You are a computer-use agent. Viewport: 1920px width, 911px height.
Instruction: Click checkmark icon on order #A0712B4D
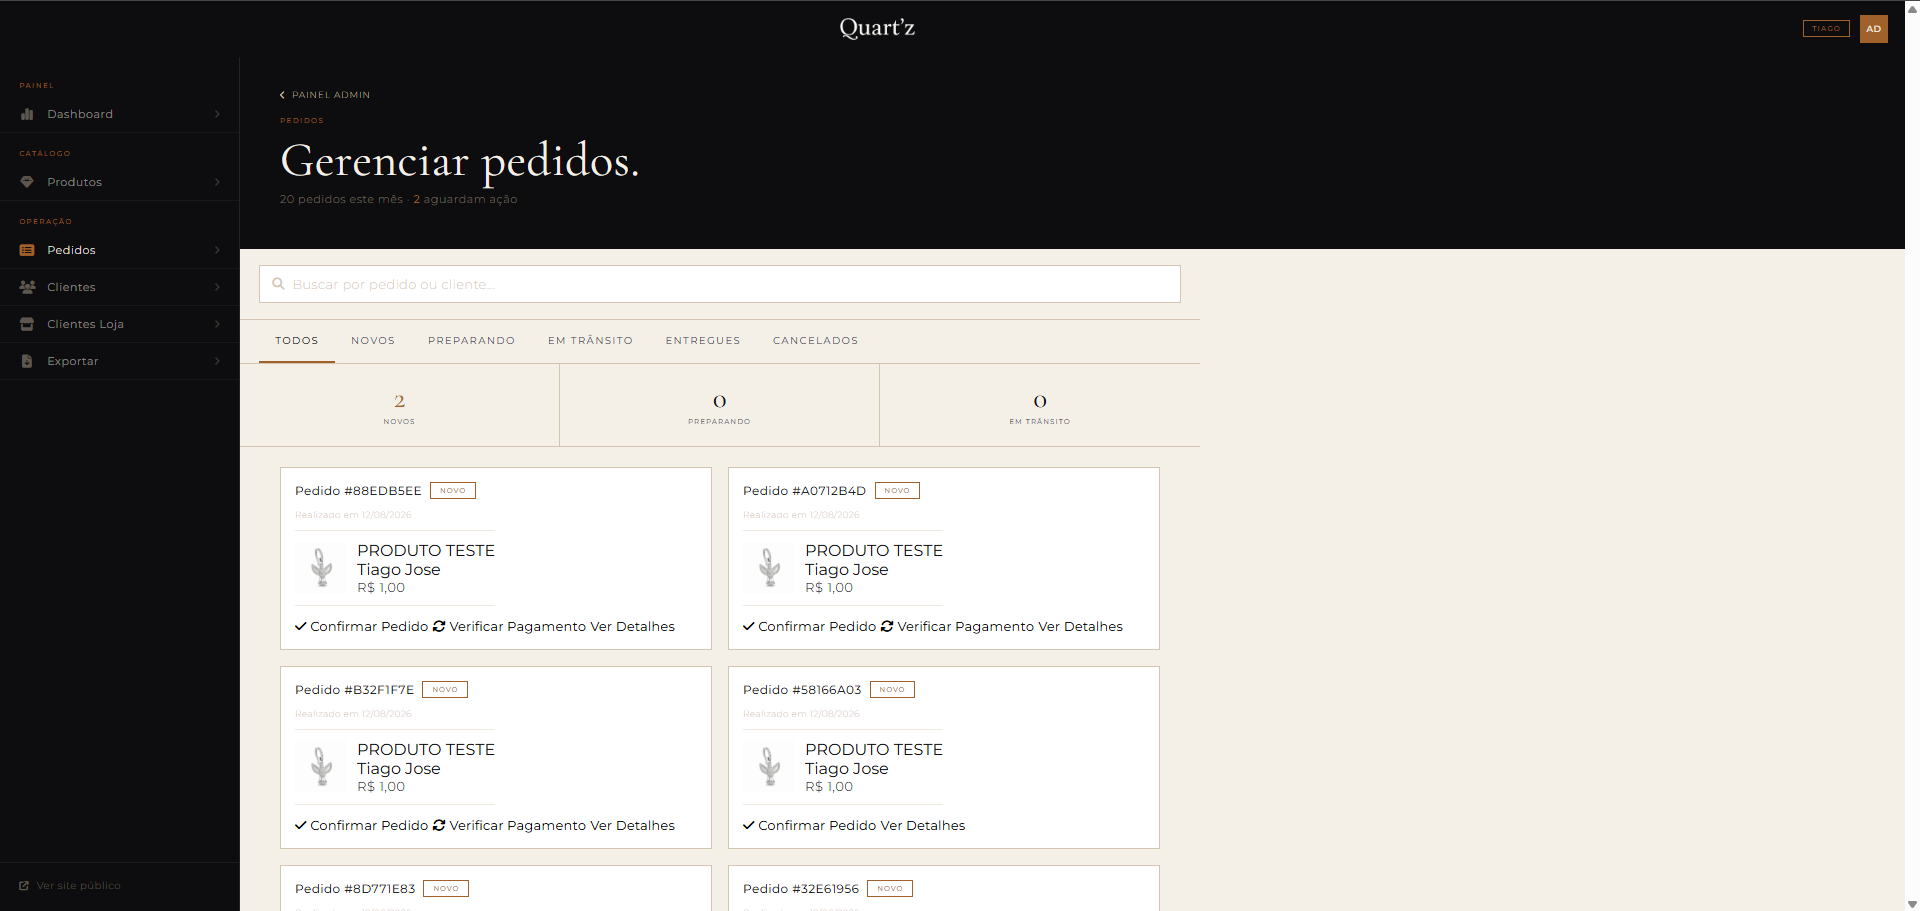(x=749, y=626)
